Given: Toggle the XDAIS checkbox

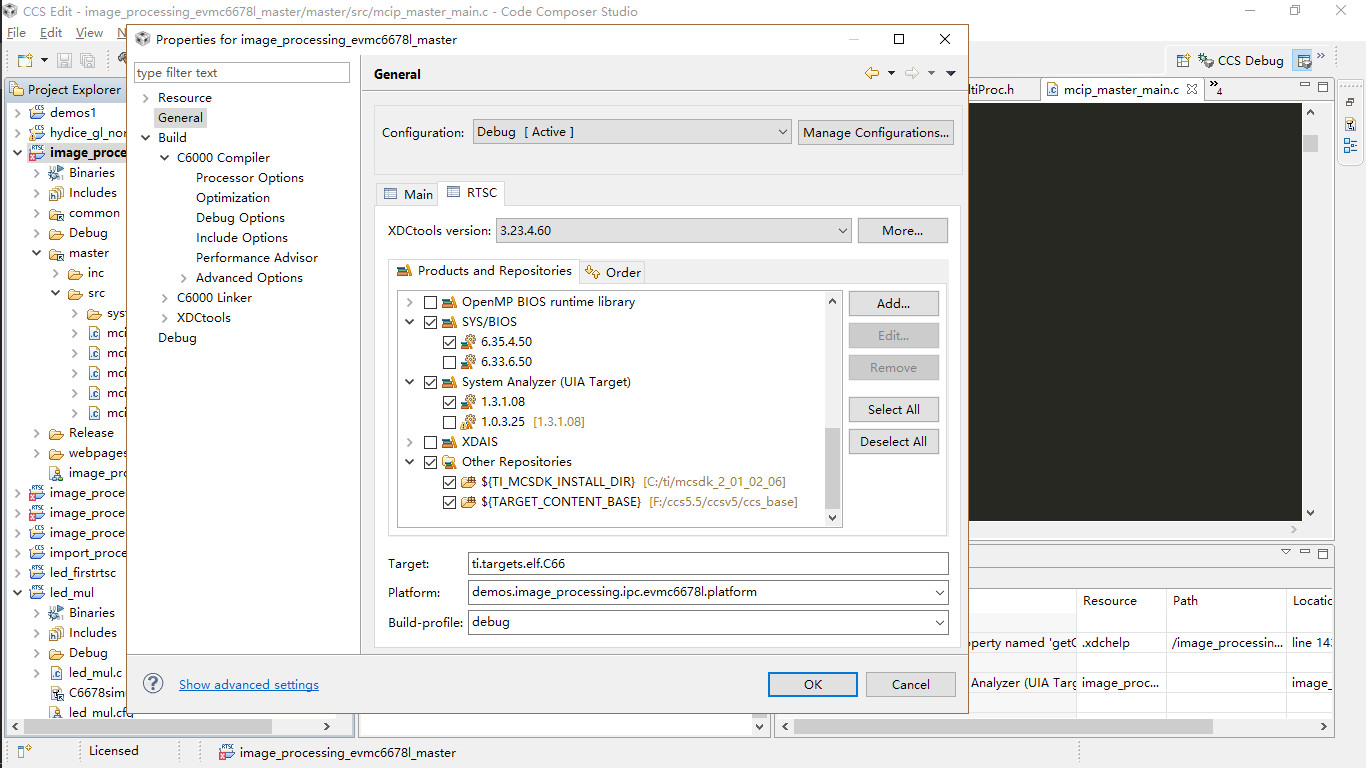Looking at the screenshot, I should click(x=430, y=442).
